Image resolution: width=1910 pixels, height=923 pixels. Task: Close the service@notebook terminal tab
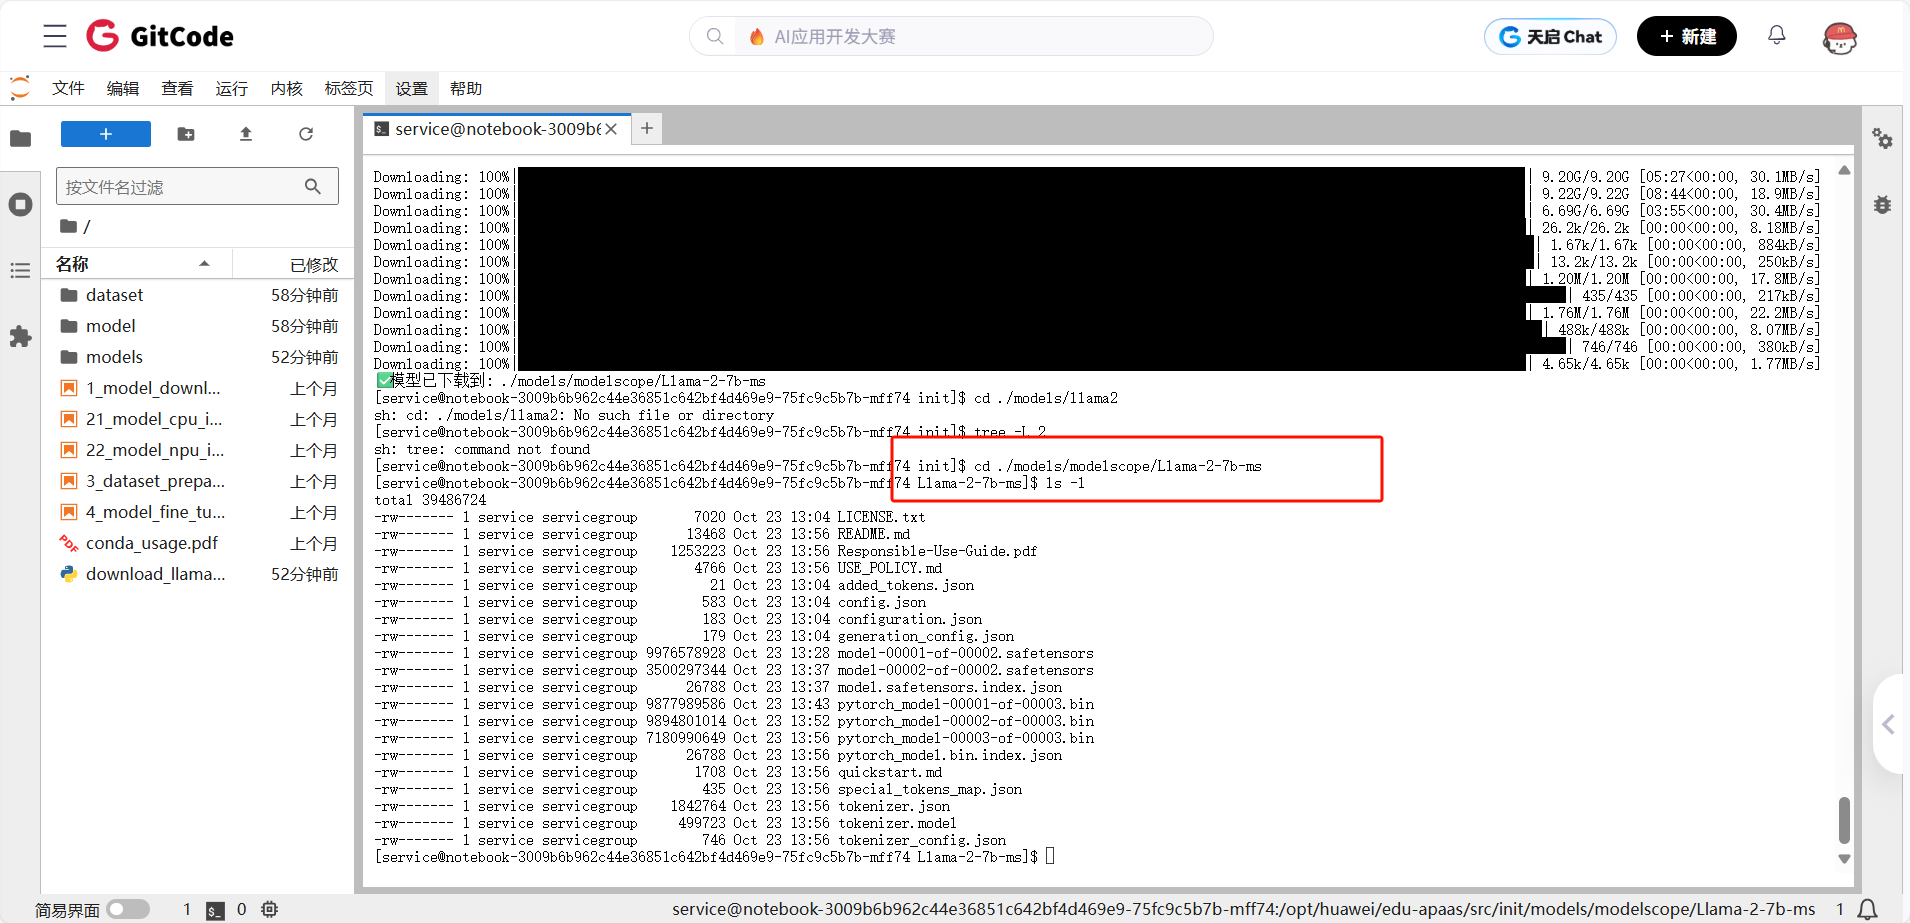click(x=611, y=129)
